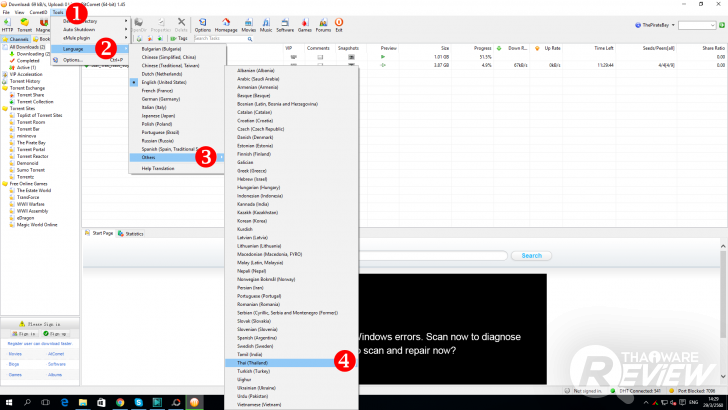Click the Delete toolbar icon
This screenshot has height=410, width=728.
tap(181, 25)
